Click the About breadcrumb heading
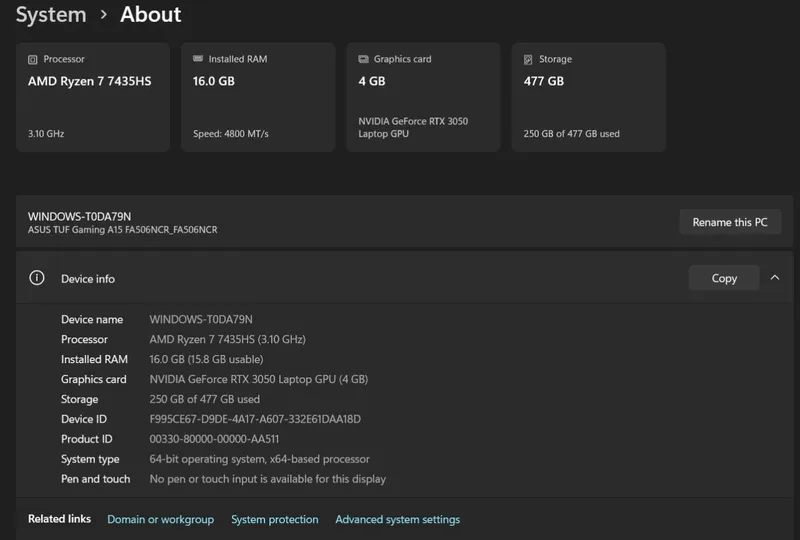 151,14
